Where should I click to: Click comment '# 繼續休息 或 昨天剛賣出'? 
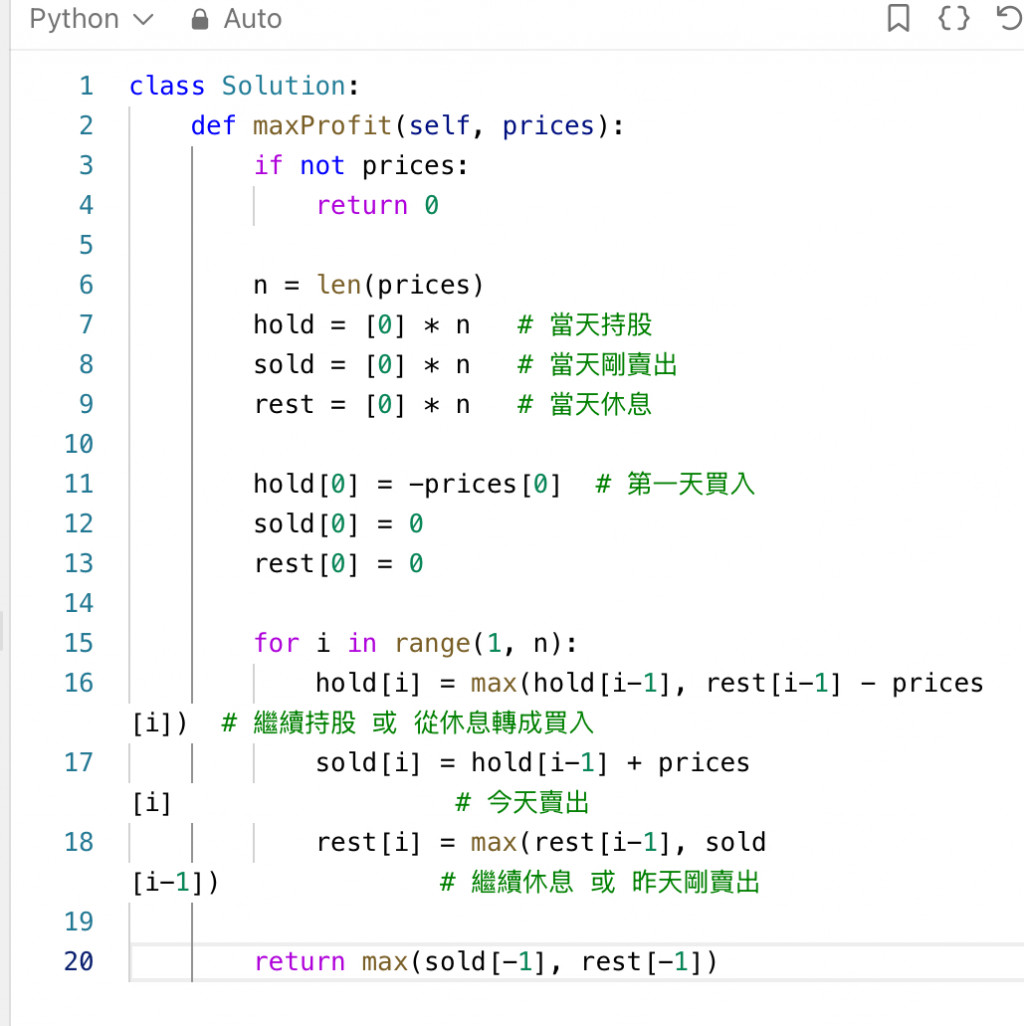[x=599, y=882]
